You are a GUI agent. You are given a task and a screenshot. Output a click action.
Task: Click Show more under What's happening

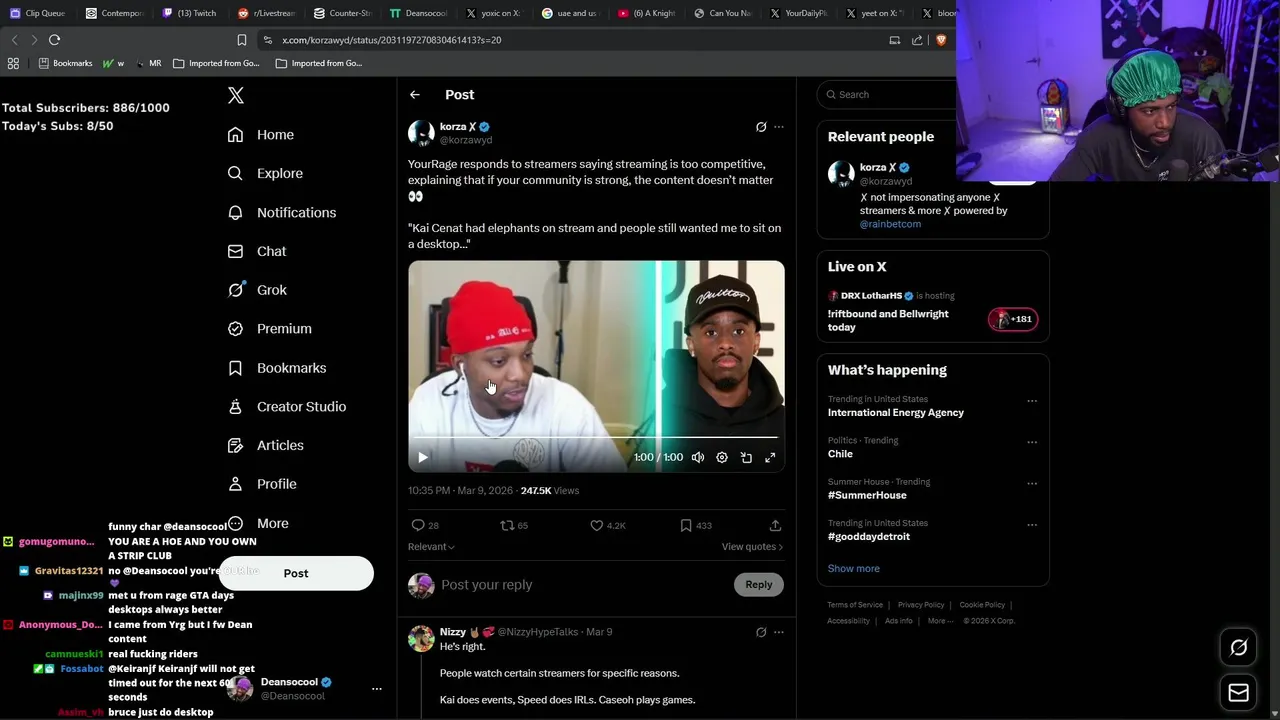click(854, 568)
